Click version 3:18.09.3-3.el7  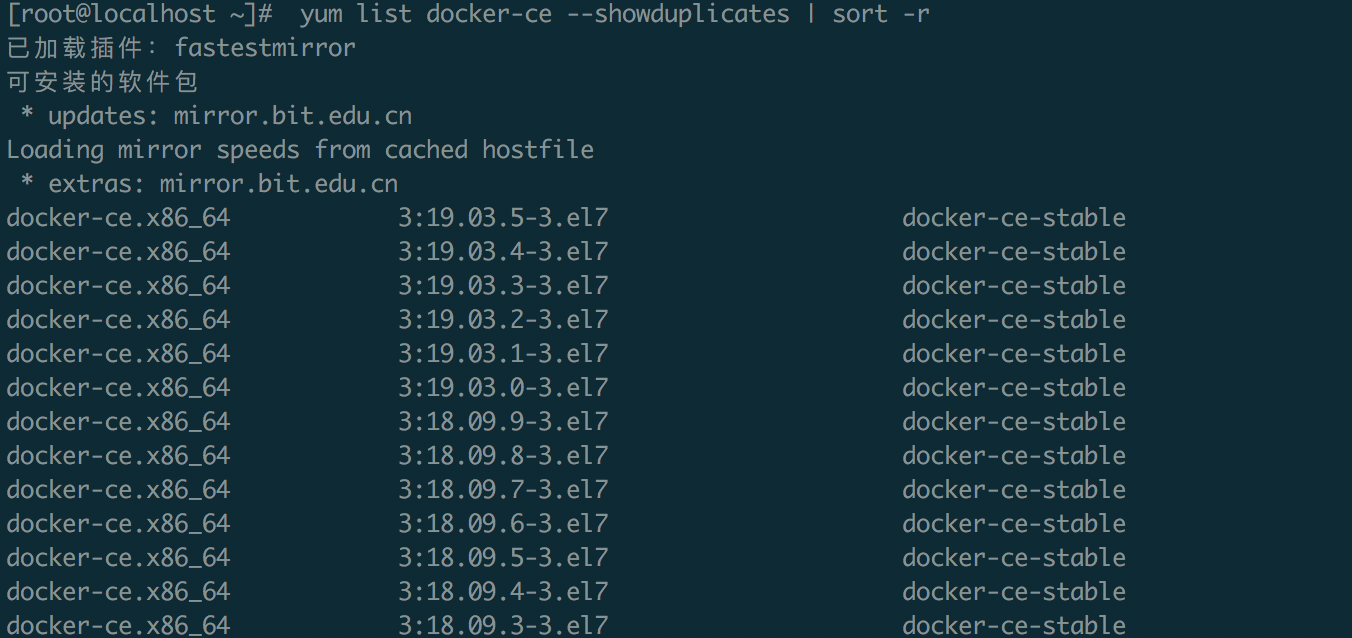503,626
